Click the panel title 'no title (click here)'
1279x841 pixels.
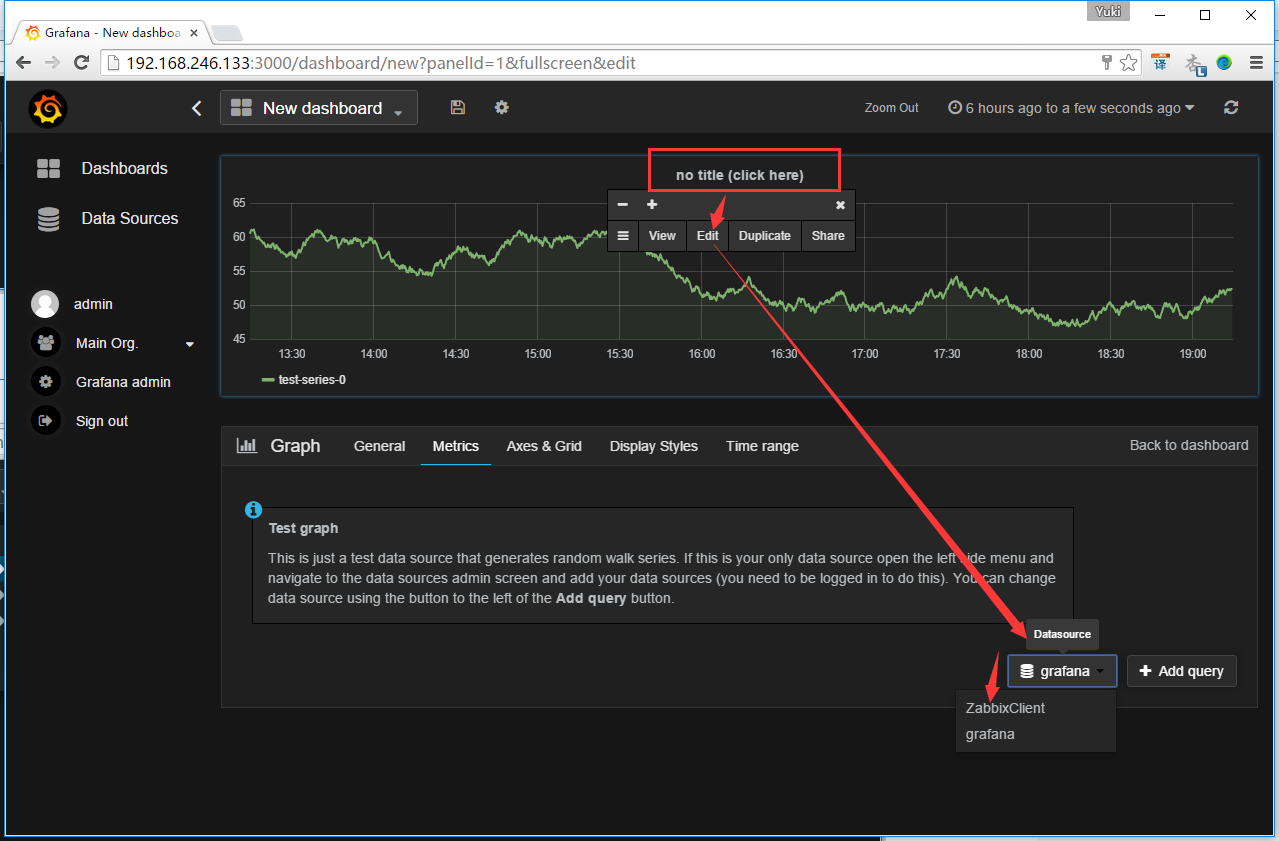[740, 175]
